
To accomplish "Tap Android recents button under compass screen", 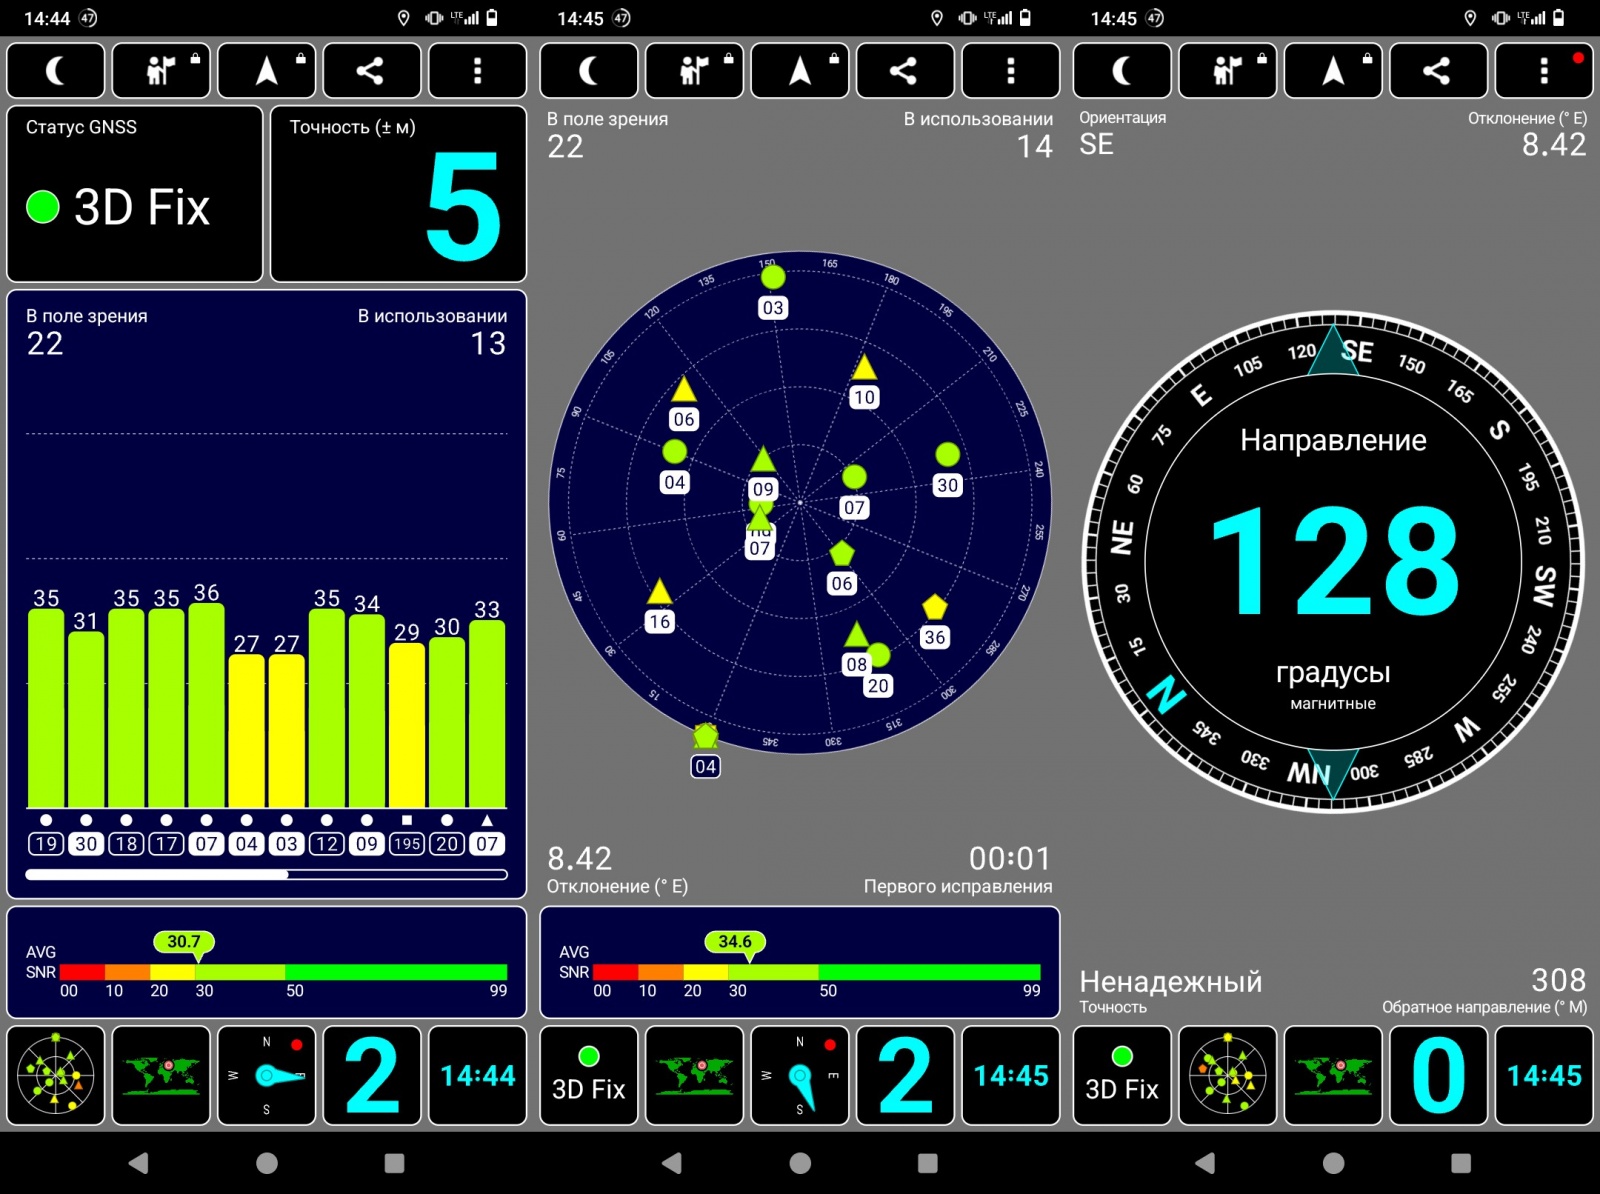I will pyautogui.click(x=1461, y=1163).
